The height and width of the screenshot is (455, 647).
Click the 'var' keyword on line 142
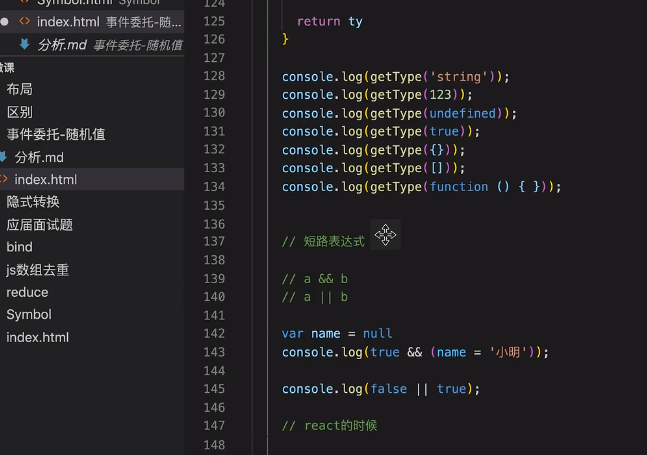(293, 333)
